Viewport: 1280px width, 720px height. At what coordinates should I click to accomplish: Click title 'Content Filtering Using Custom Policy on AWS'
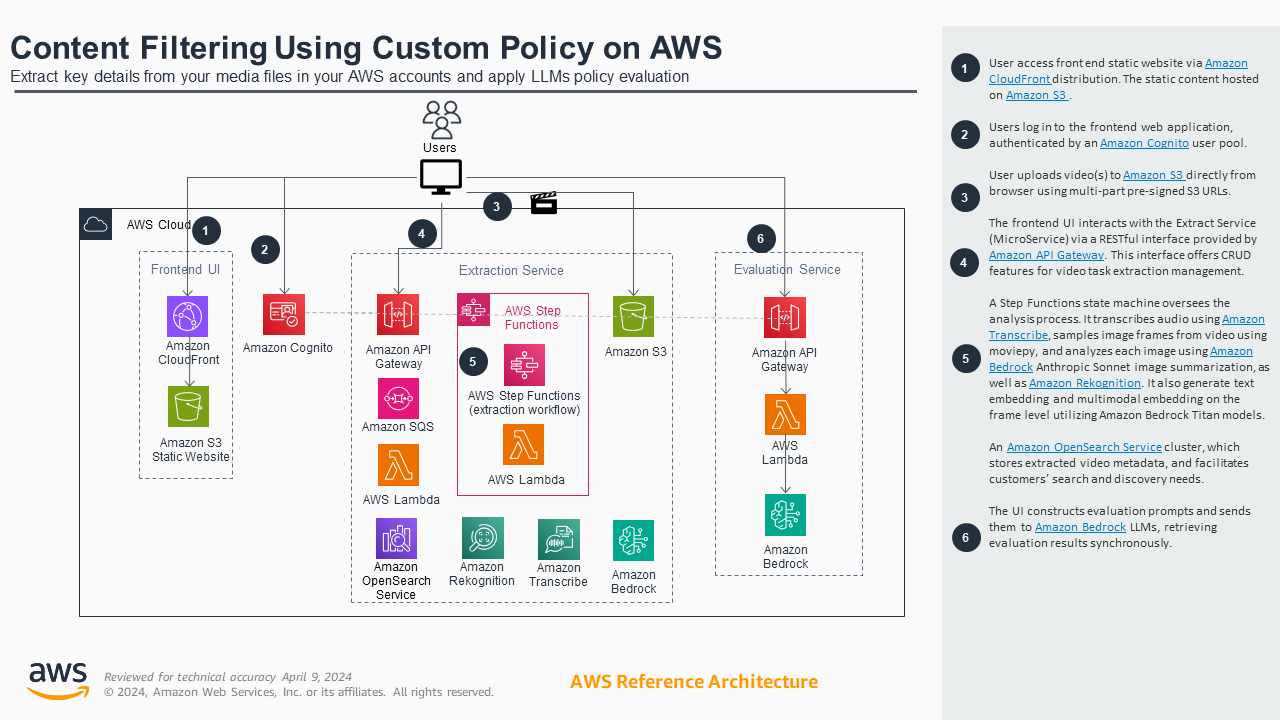pos(366,48)
